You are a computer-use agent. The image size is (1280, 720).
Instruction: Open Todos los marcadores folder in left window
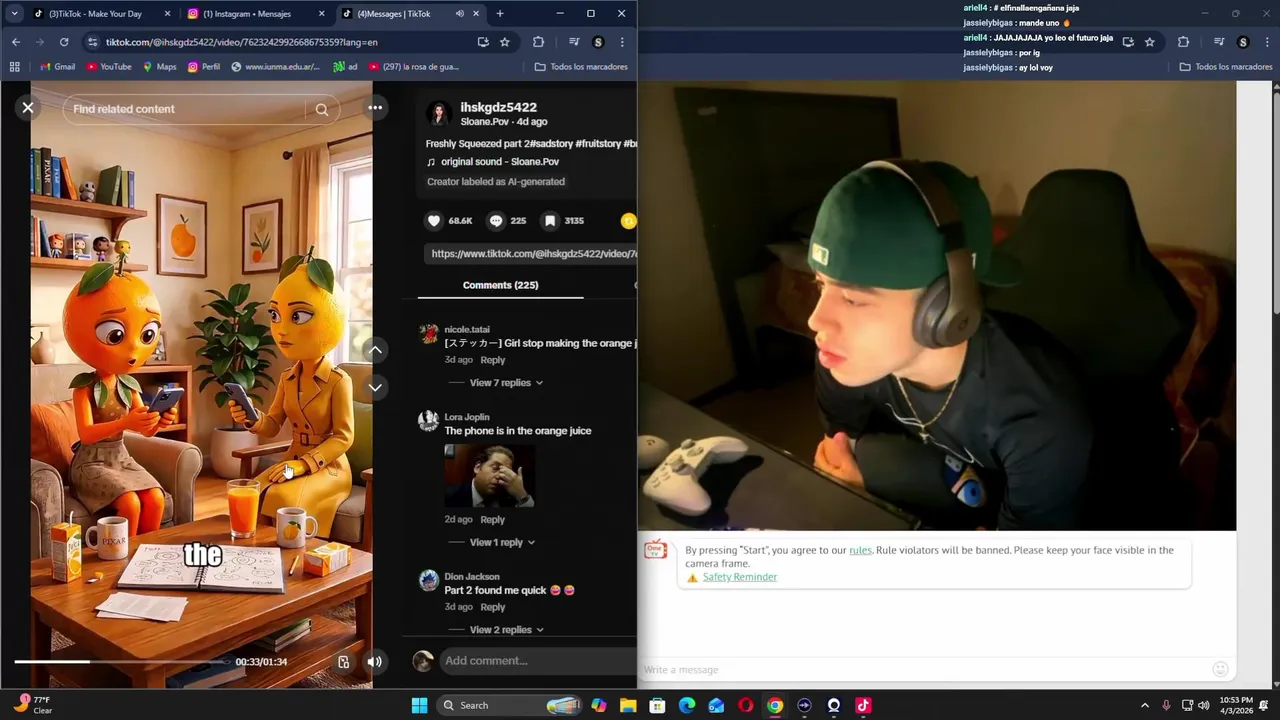click(581, 67)
